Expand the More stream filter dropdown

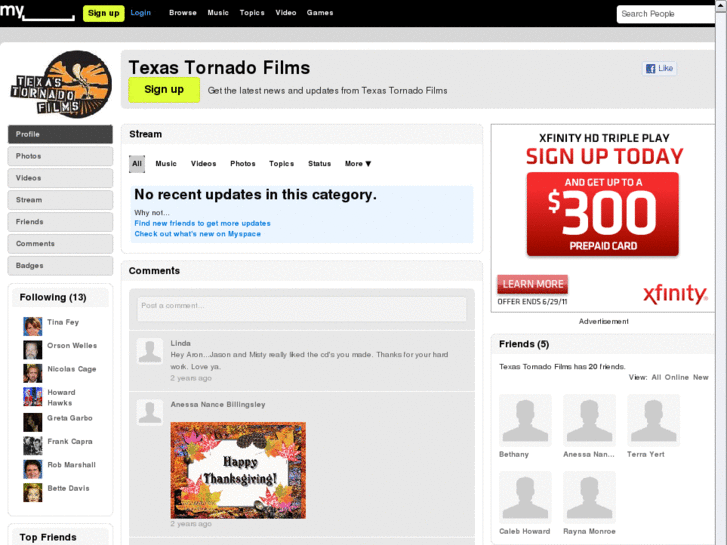coord(357,164)
